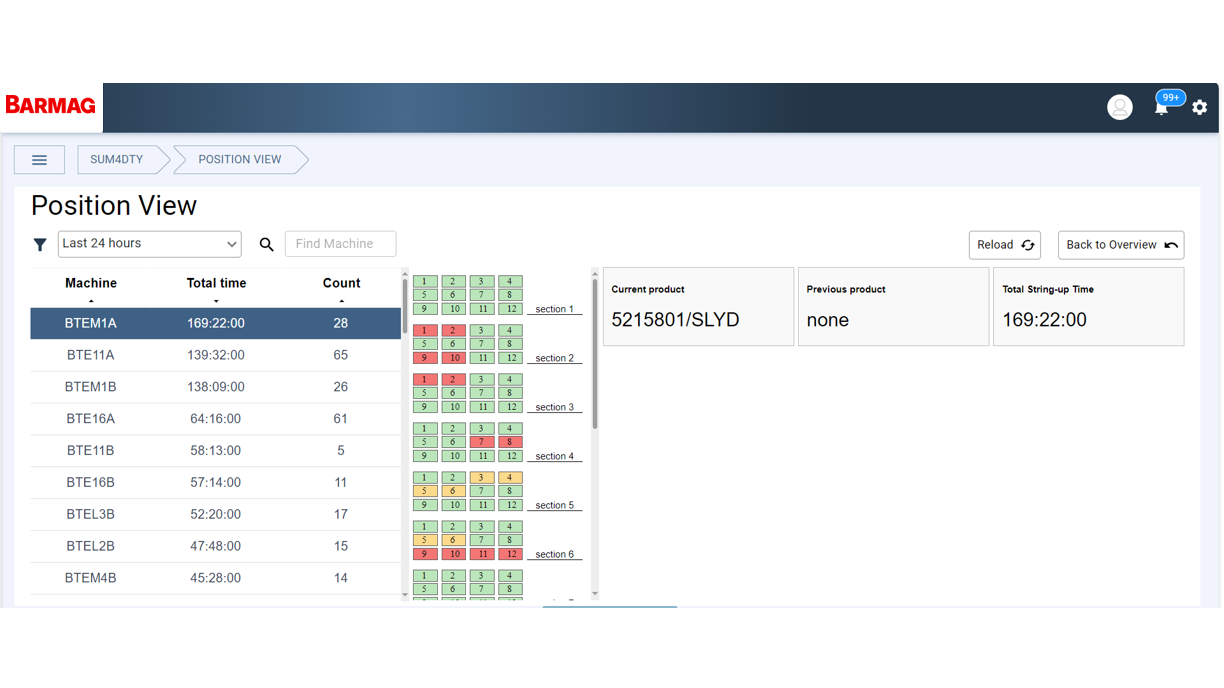Viewport: 1224px width, 688px height.
Task: Select orange position 3 in section 5
Action: (482, 478)
